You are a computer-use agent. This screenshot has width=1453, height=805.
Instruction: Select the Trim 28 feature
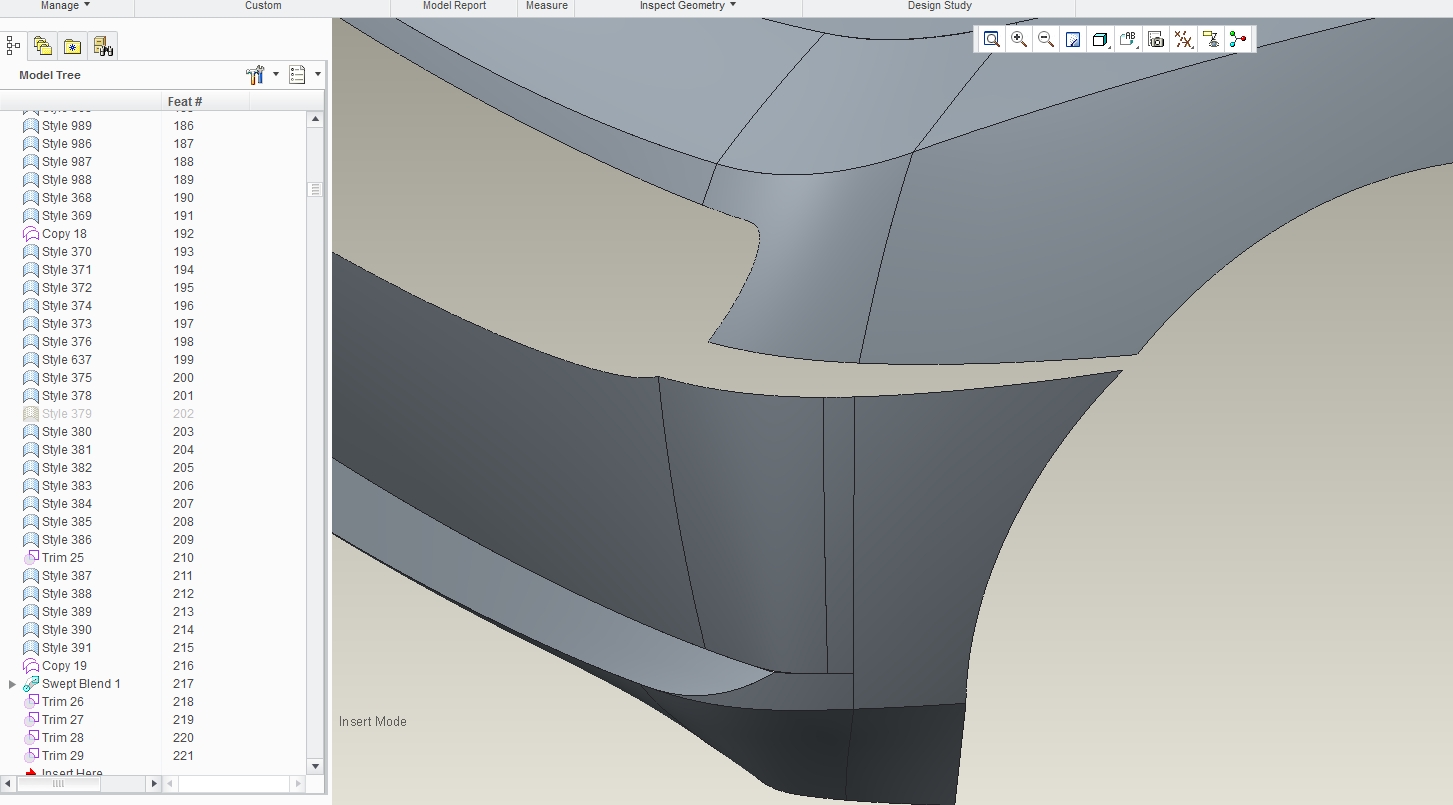63,738
